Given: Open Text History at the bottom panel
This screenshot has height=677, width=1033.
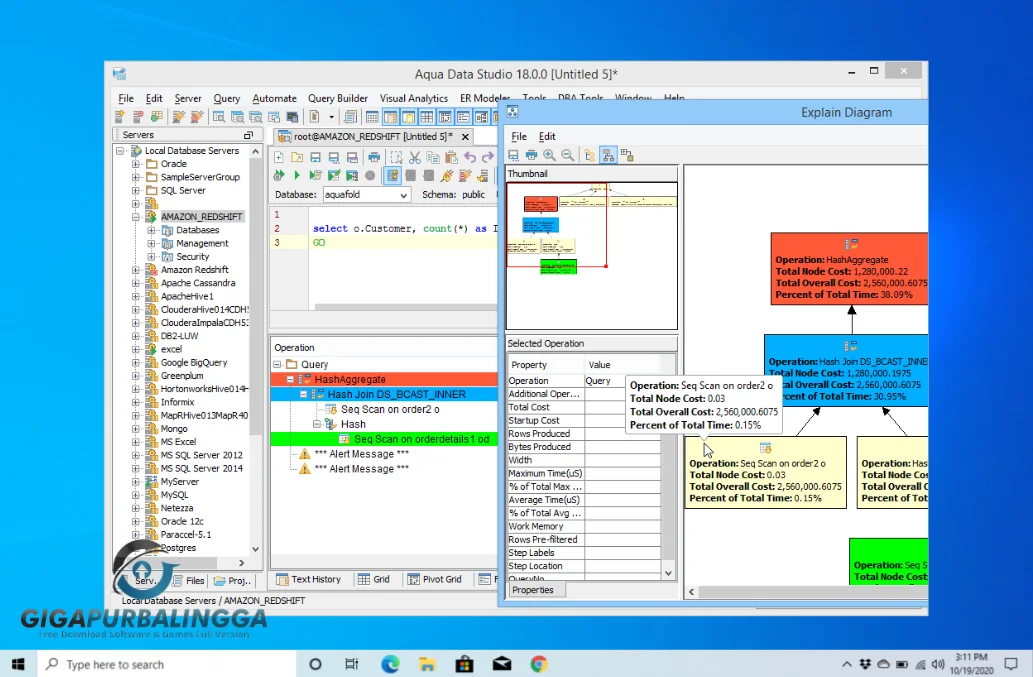Looking at the screenshot, I should 310,579.
